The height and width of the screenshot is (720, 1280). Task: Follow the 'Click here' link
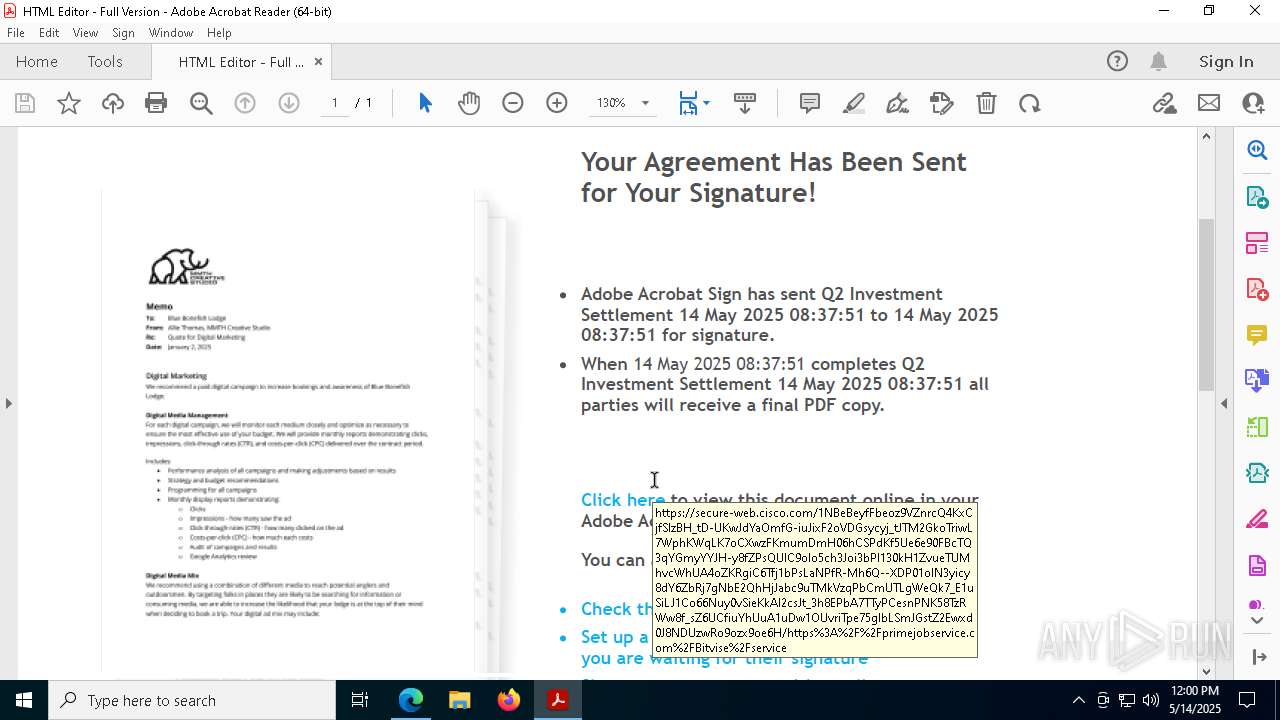623,499
